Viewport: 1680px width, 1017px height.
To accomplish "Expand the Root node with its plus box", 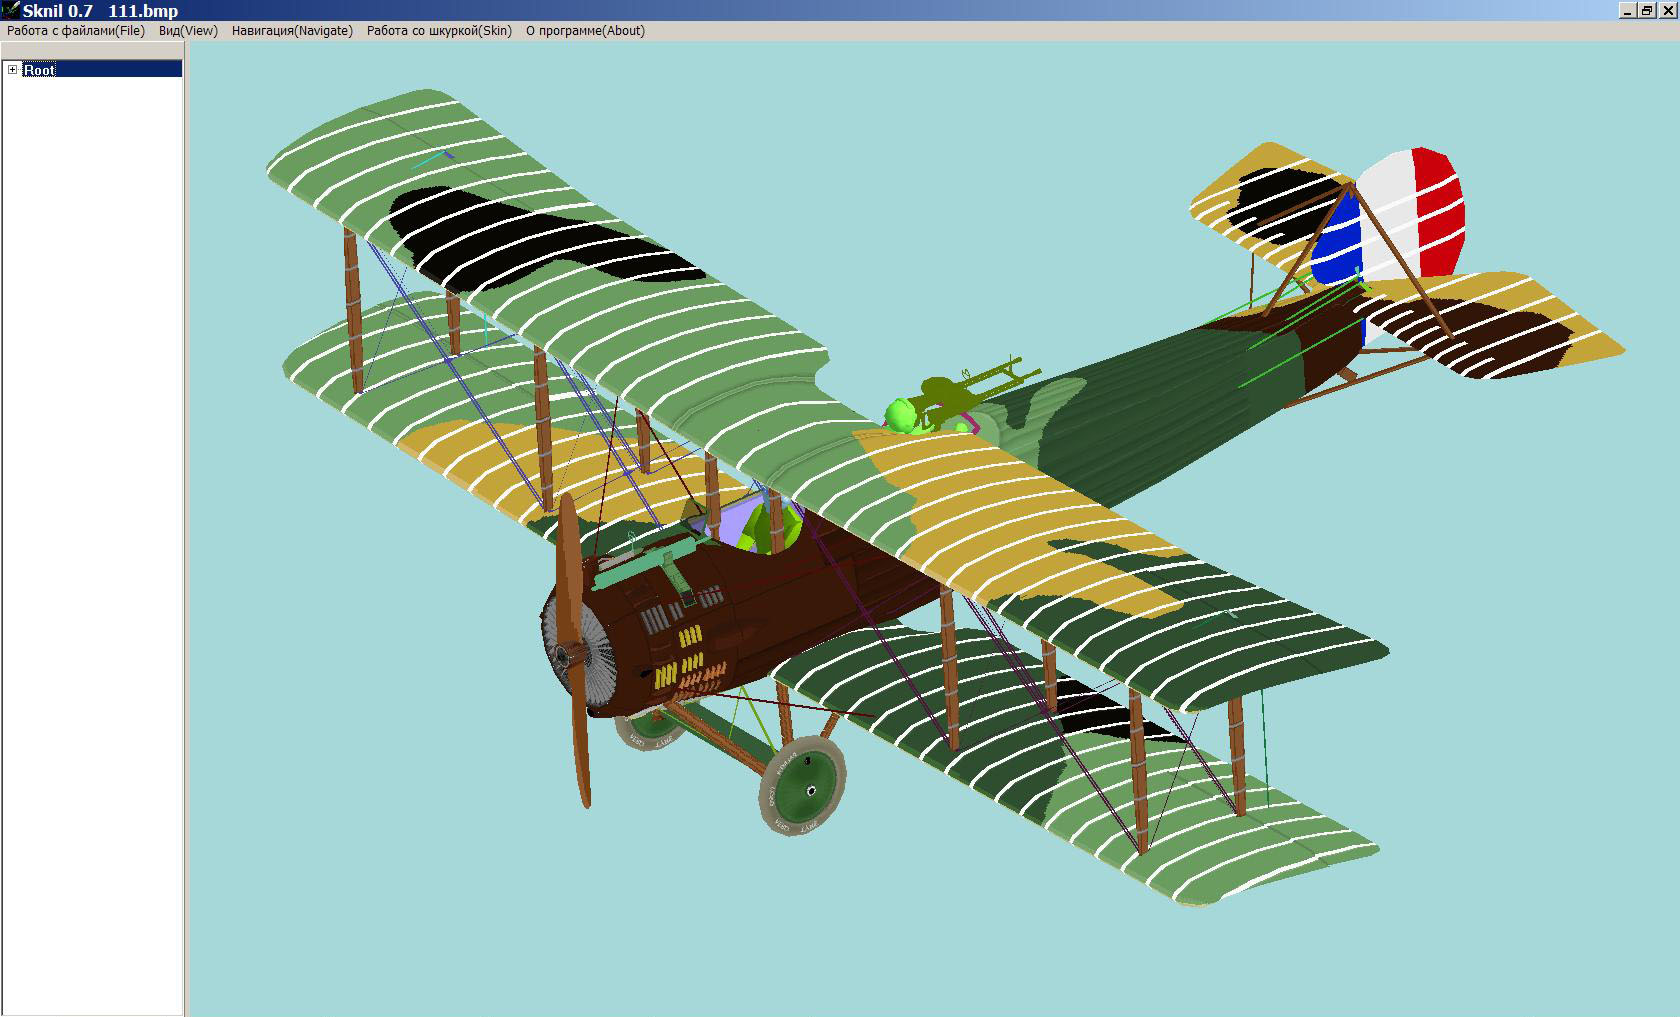I will point(12,69).
